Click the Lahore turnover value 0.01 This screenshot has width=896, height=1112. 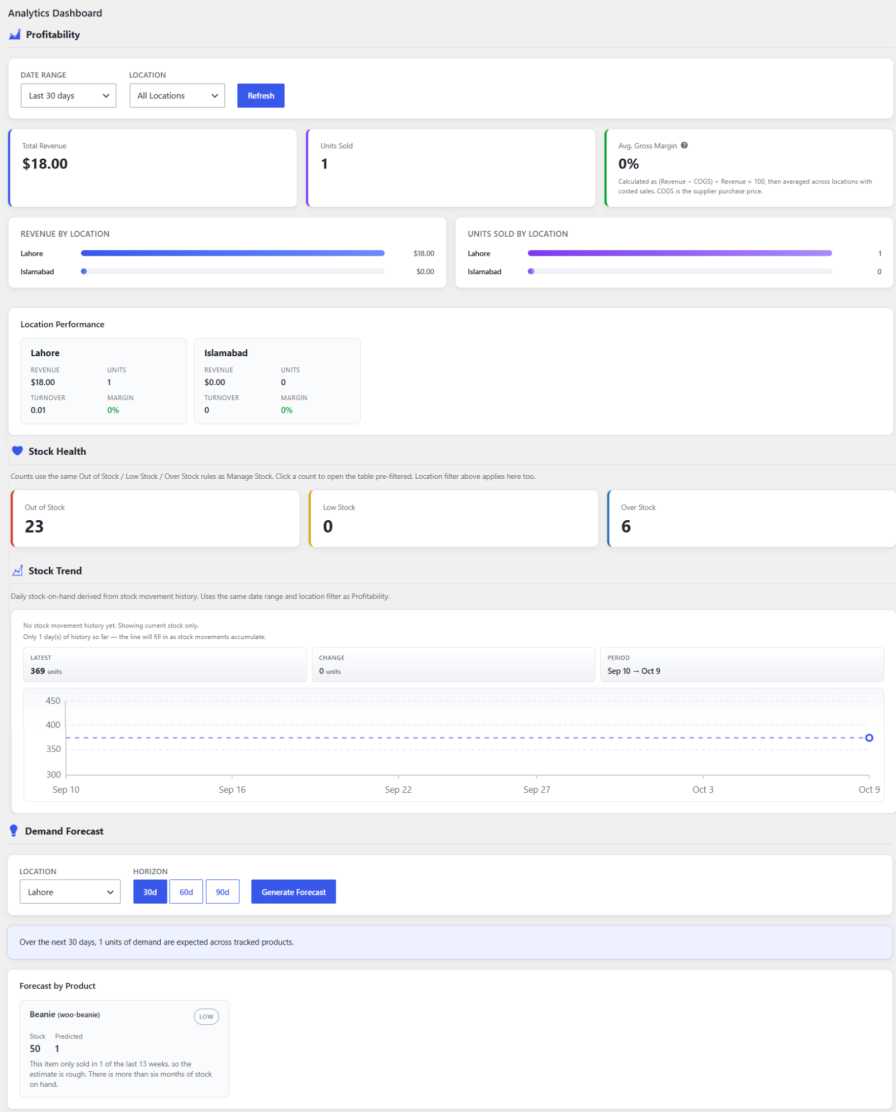point(38,410)
